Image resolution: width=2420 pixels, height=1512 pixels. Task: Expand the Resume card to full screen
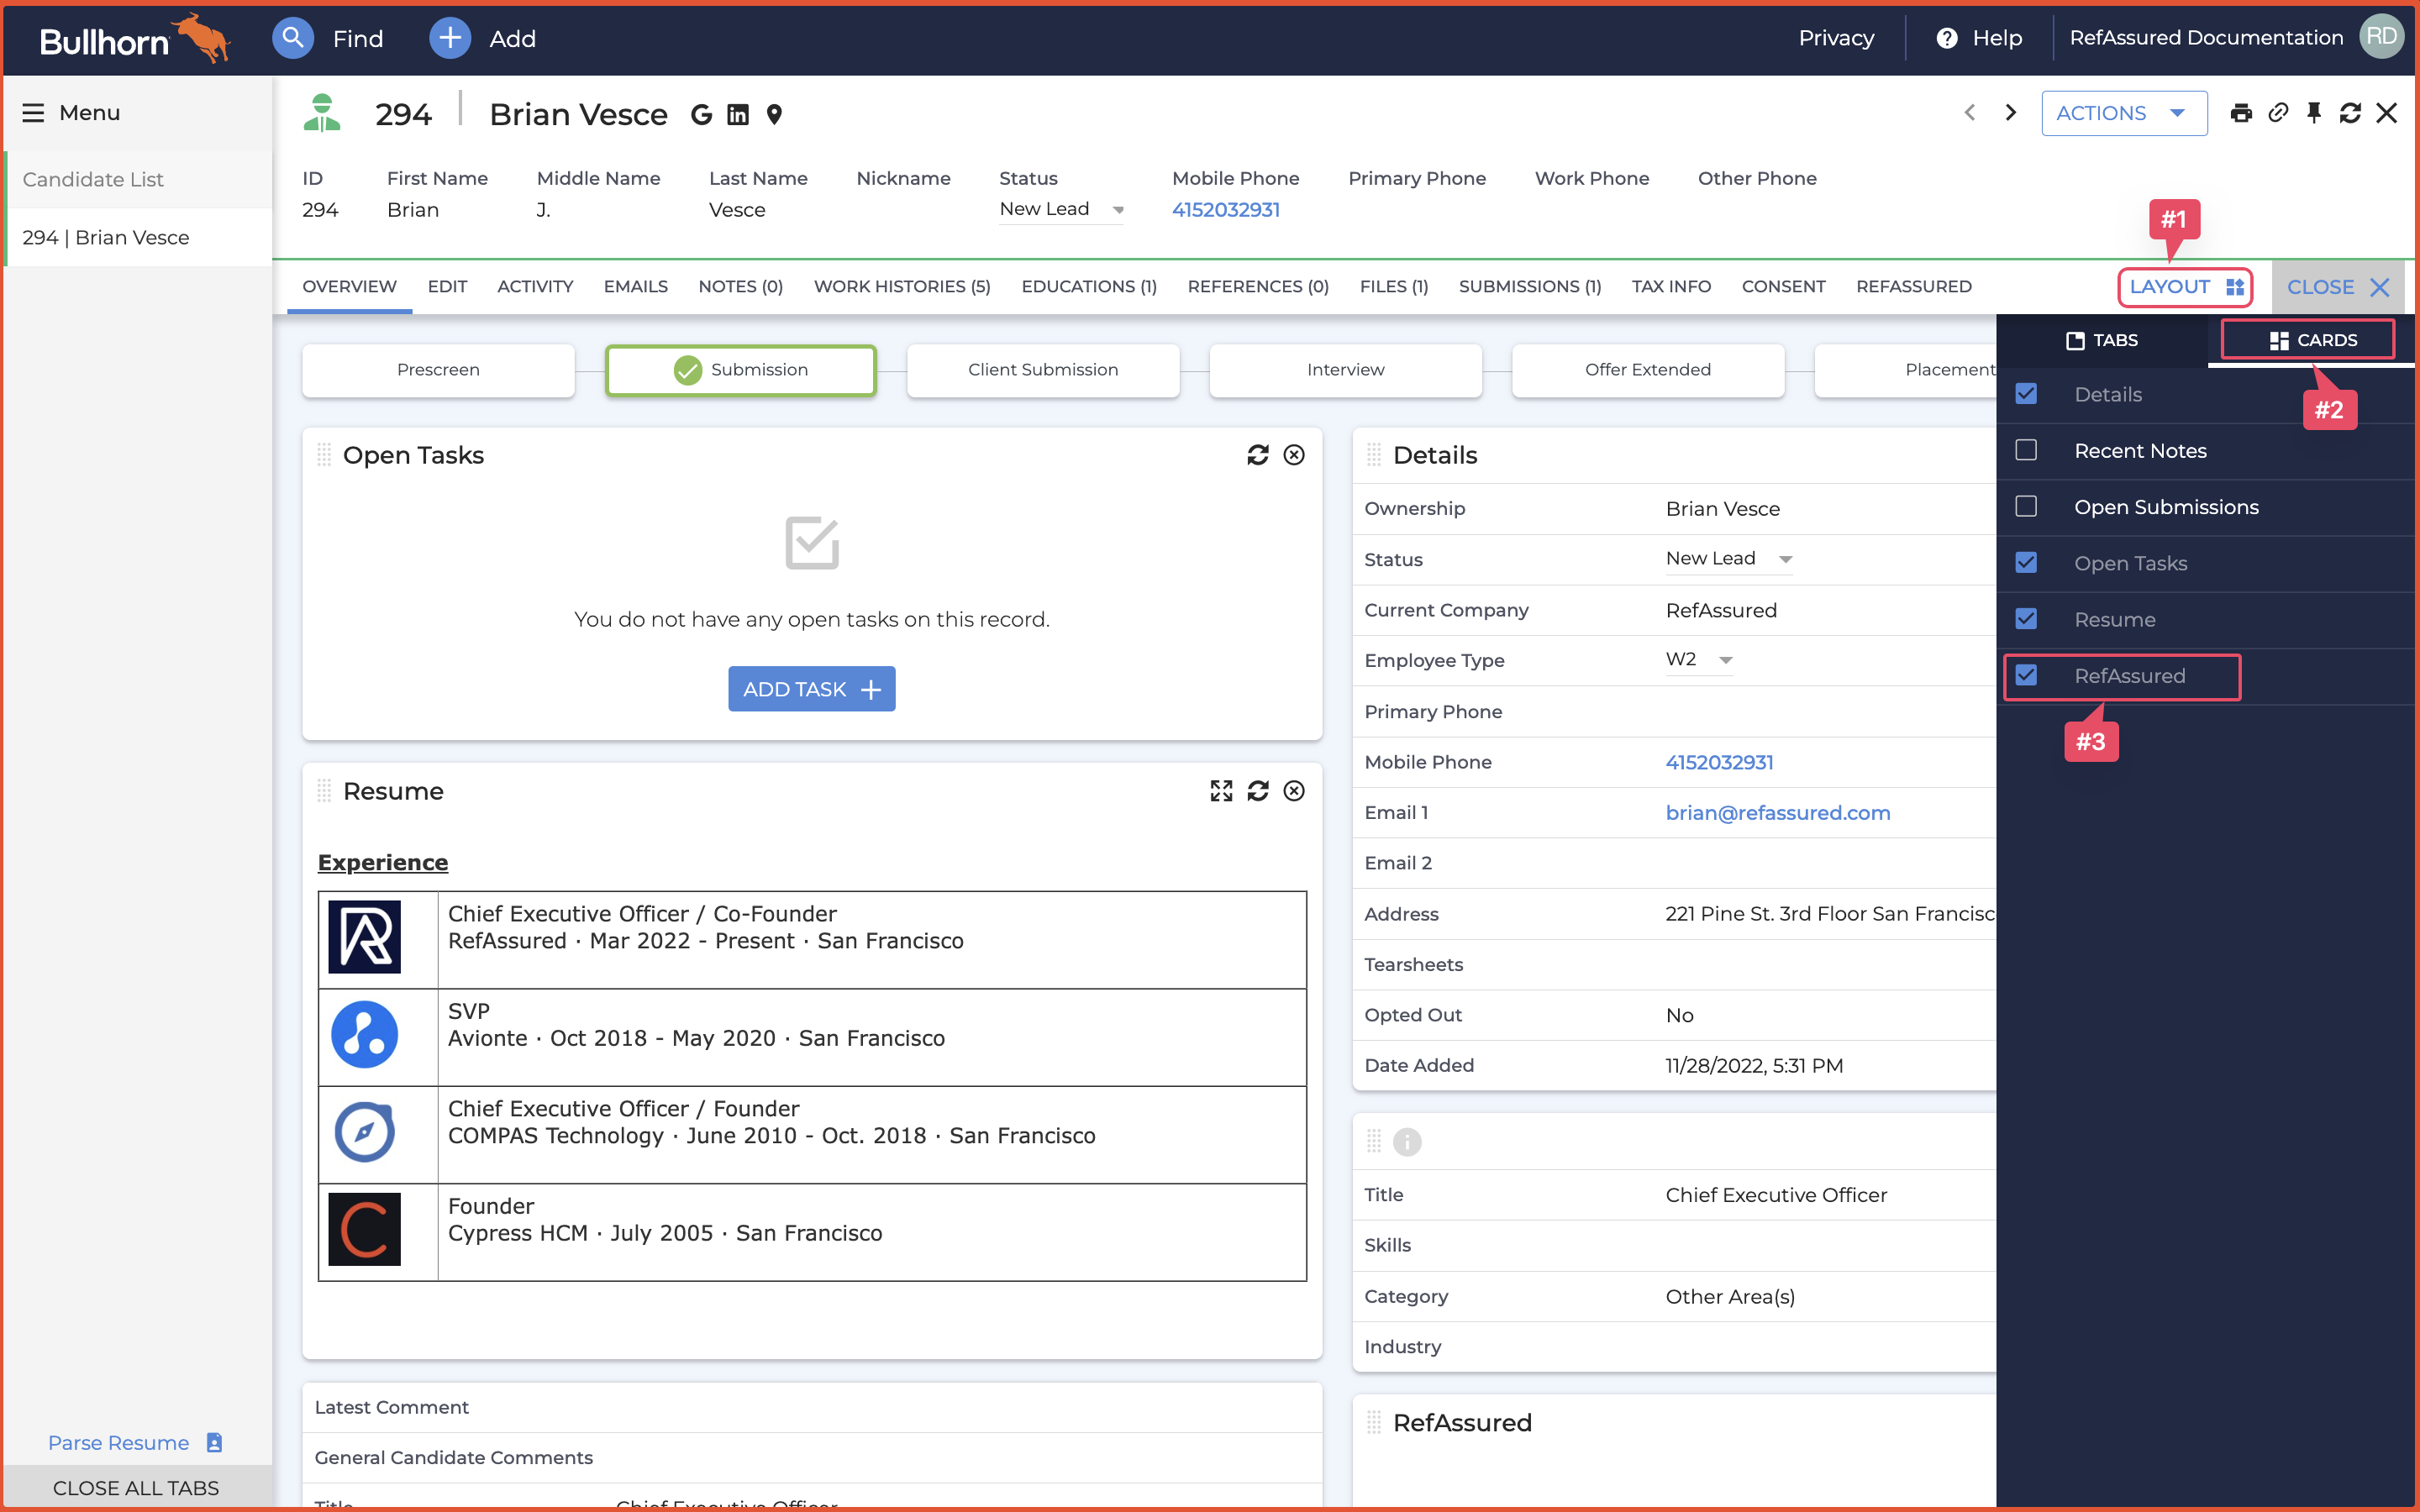[1222, 791]
